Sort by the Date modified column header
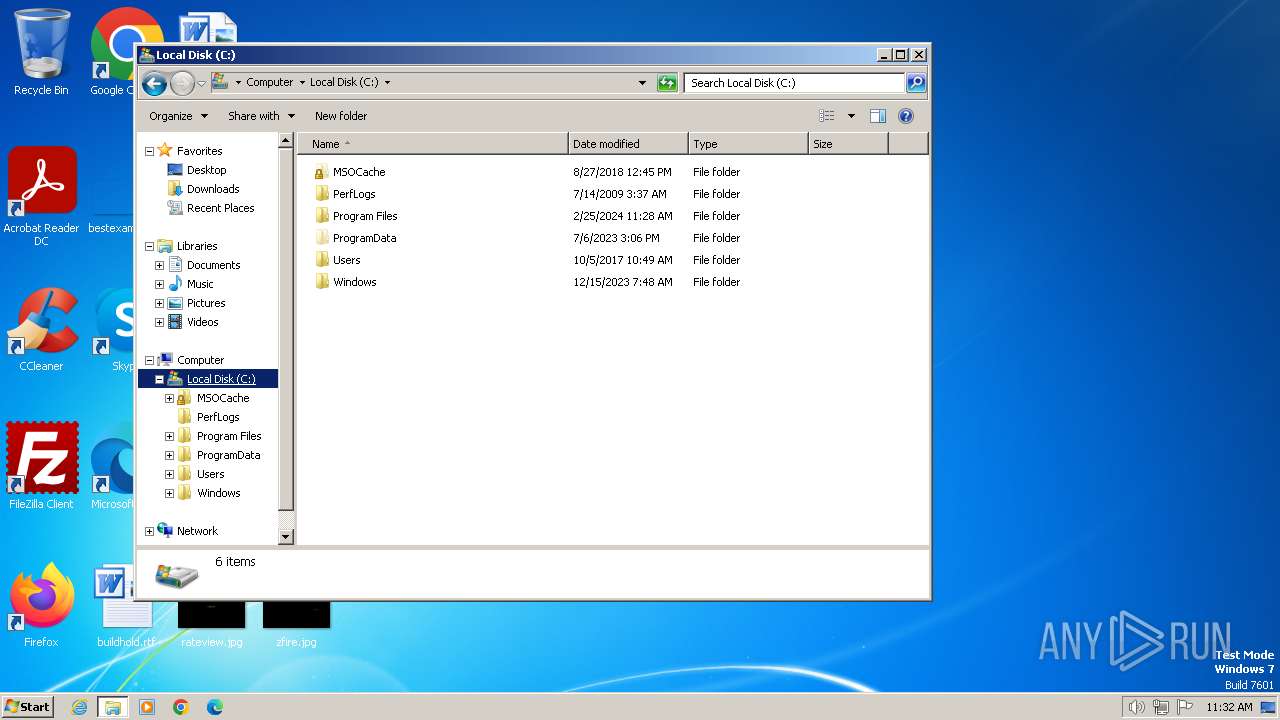The width and height of the screenshot is (1280, 720). point(628,144)
